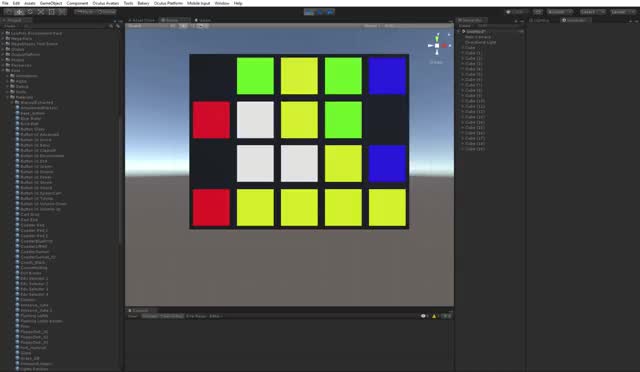The image size is (640, 372).
Task: Toggle Clear on Play in Console
Action: pos(171,316)
